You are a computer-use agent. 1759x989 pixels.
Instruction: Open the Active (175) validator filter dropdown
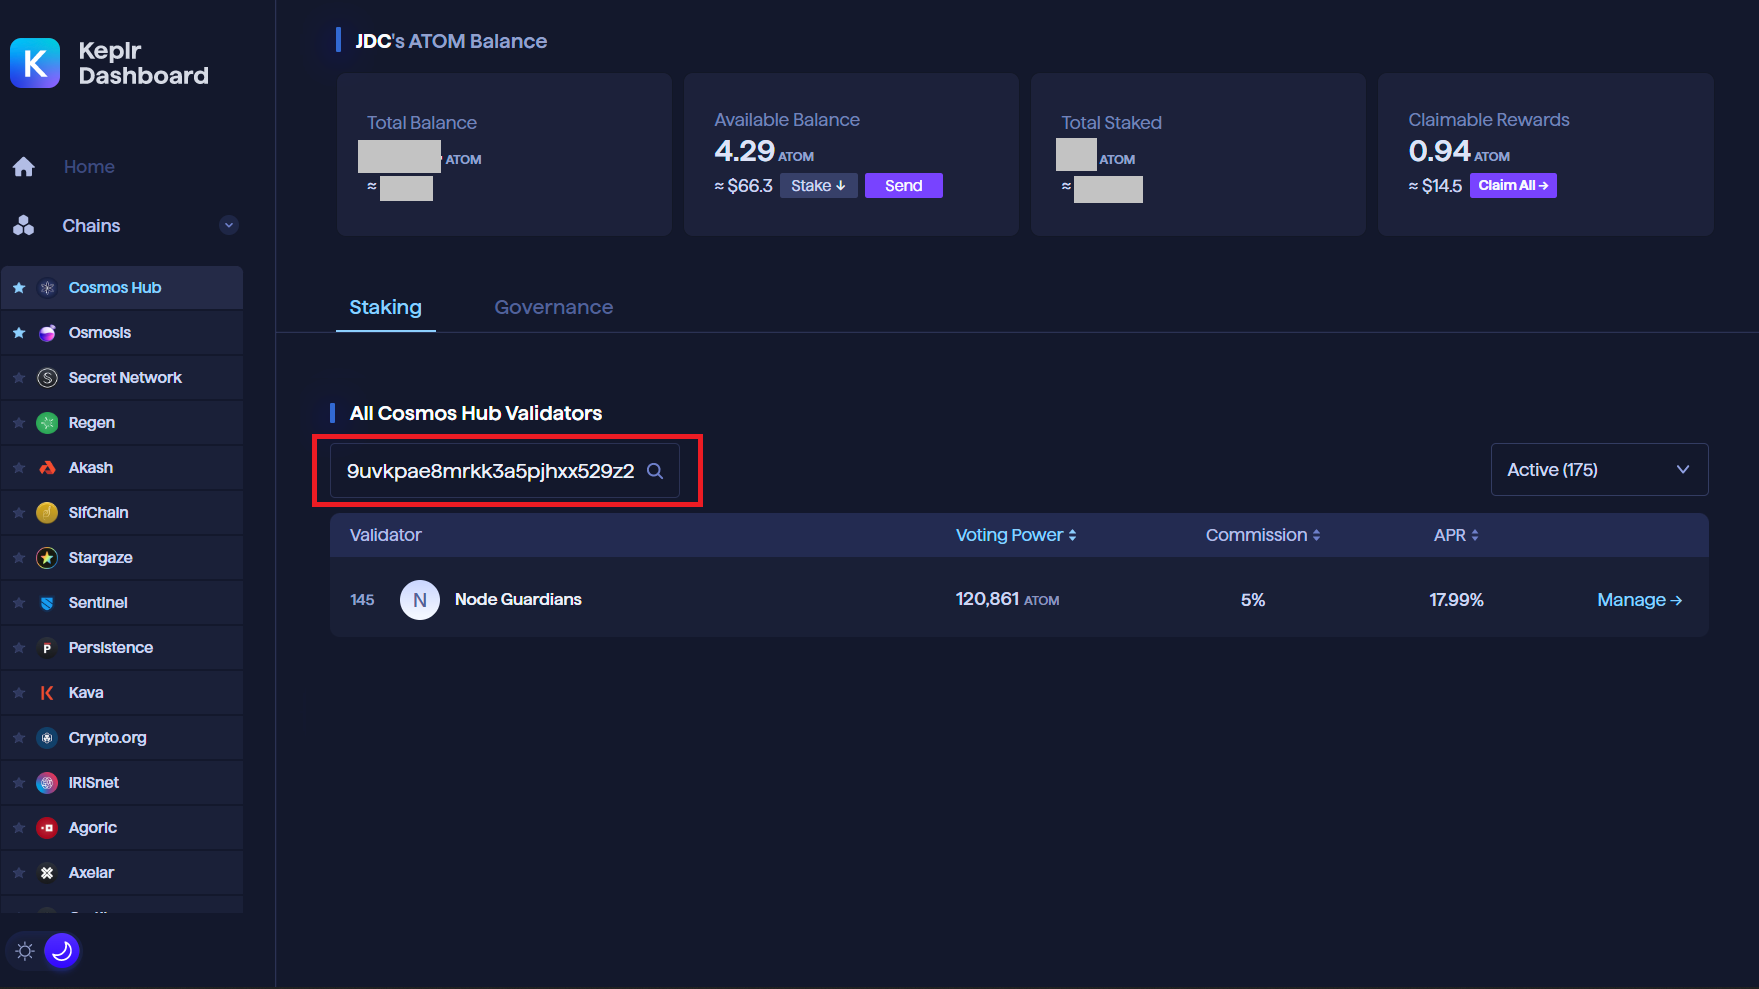(x=1599, y=470)
